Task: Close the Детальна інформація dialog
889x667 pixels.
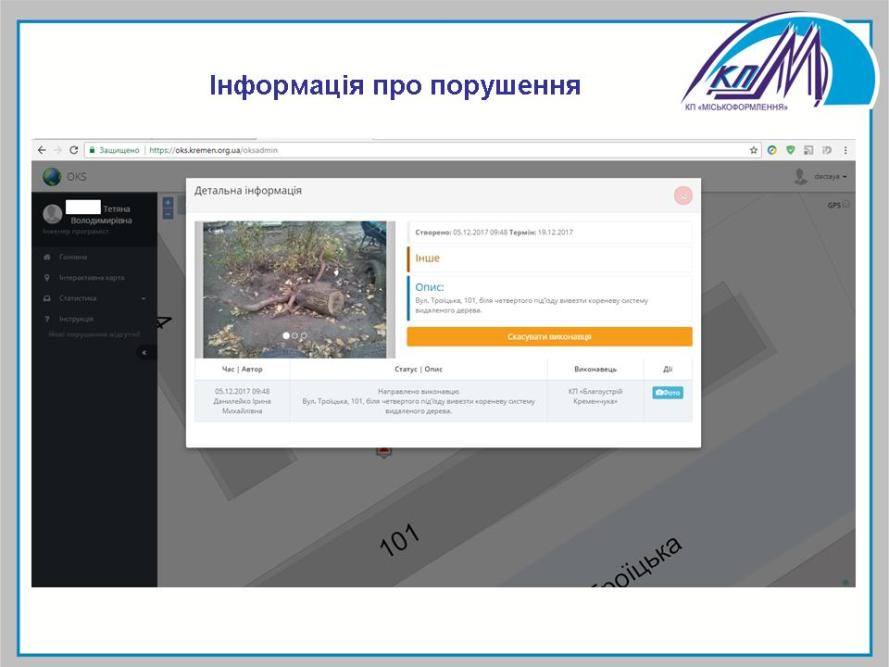Action: tap(683, 196)
